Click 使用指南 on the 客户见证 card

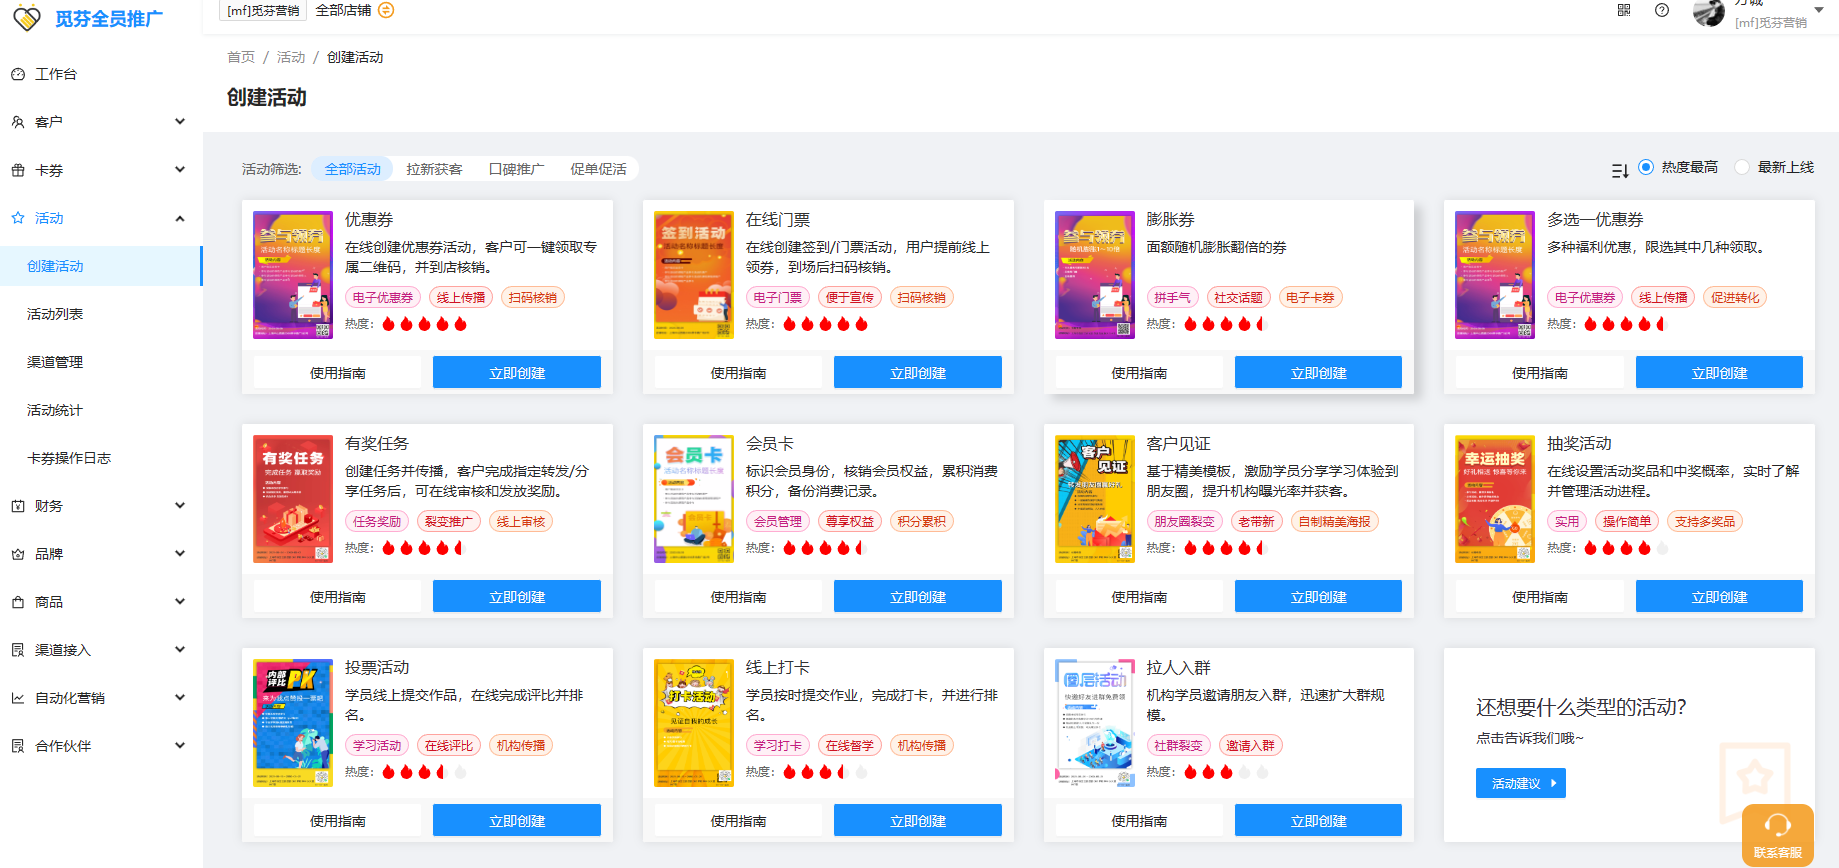coord(1139,596)
